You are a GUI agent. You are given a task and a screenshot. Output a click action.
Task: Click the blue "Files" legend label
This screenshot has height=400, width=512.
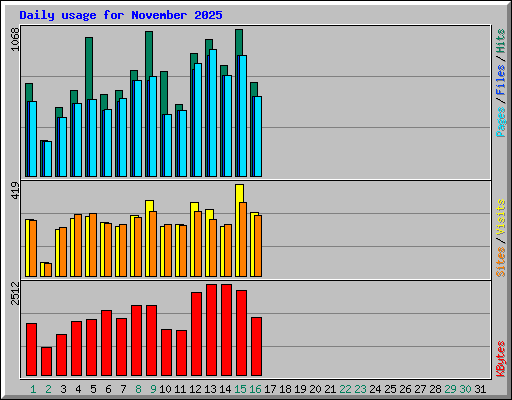(501, 80)
